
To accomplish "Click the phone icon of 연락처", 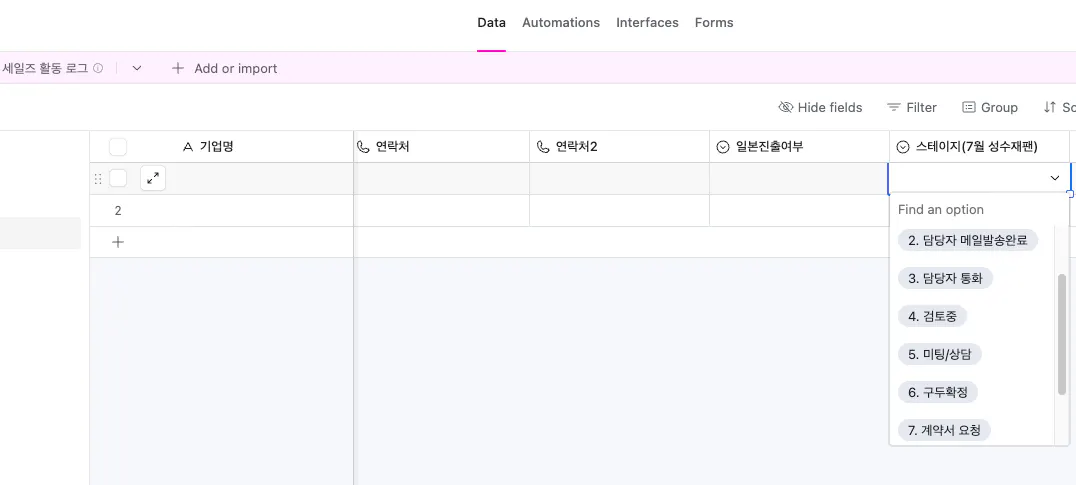I will pyautogui.click(x=364, y=147).
